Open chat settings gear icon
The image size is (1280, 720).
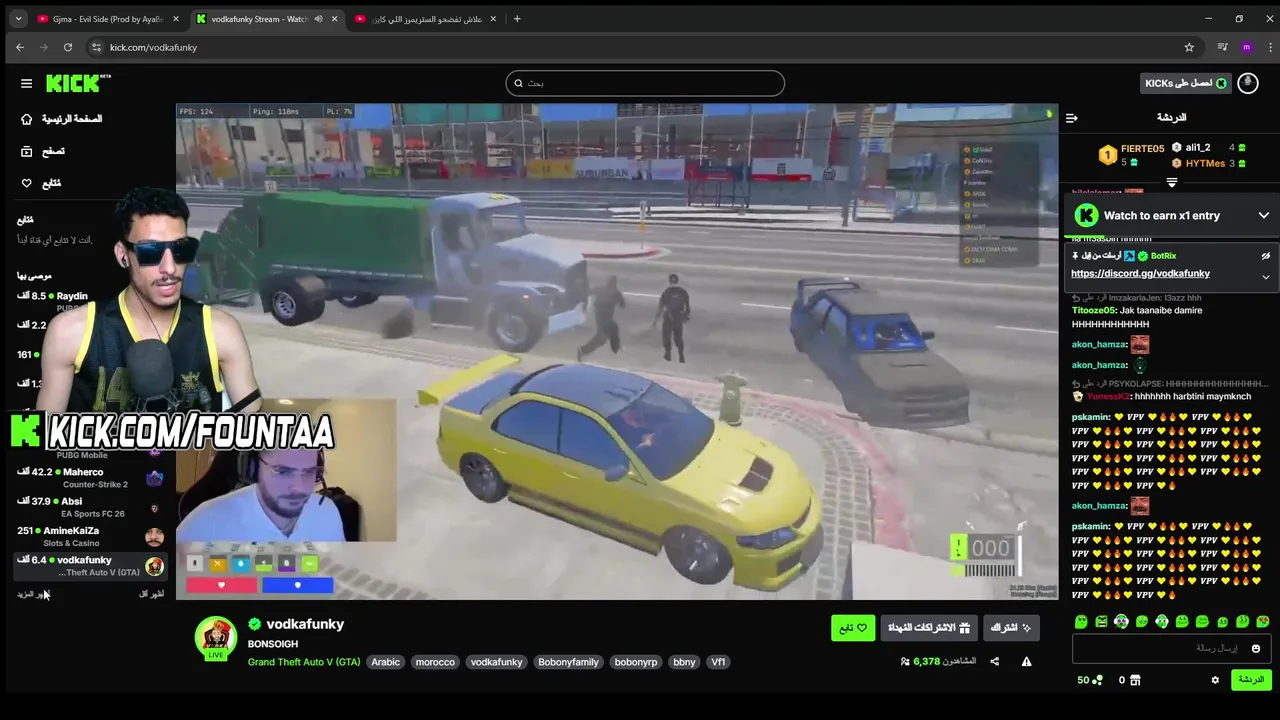1215,680
